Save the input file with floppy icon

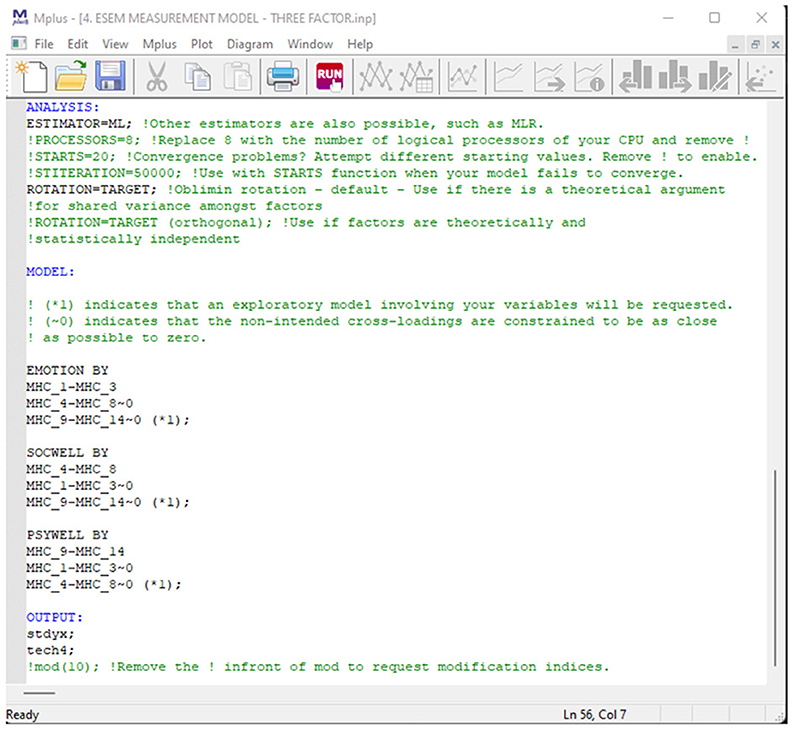[110, 76]
